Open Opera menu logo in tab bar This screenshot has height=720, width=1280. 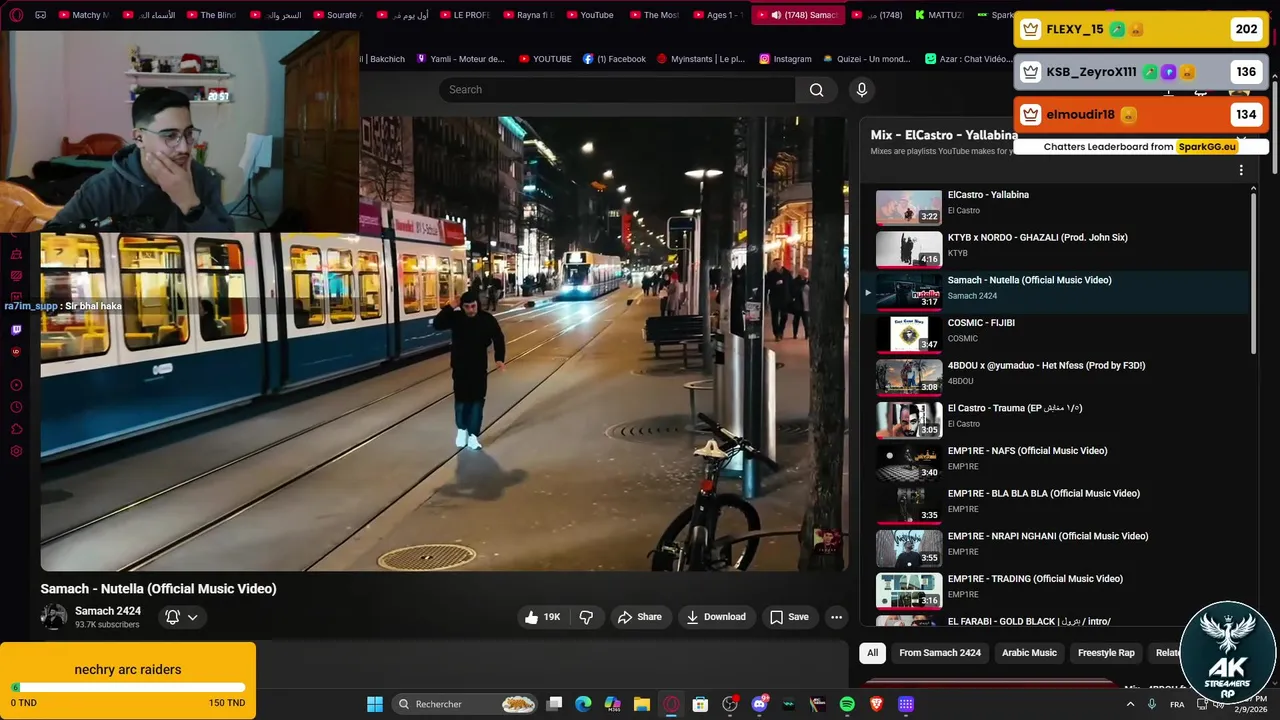16,15
